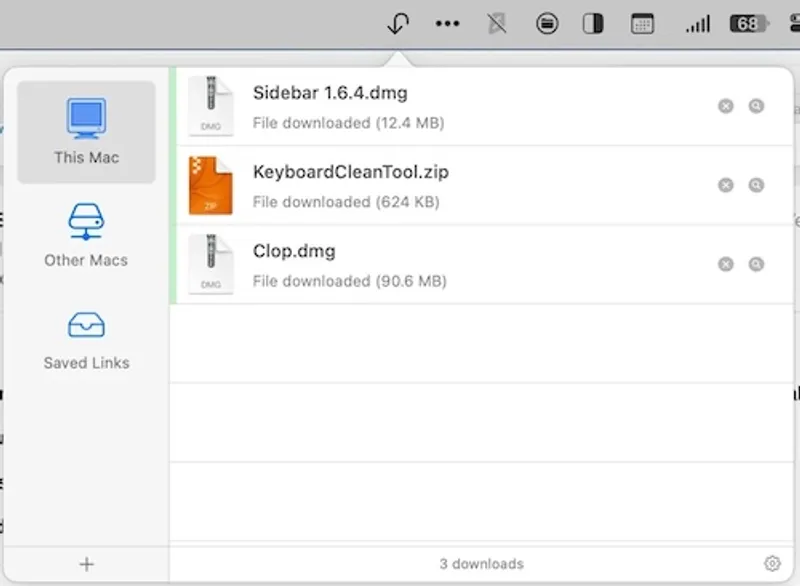Viewport: 800px width, 586px height.
Task: Switch to Other Macs section
Action: pos(86,236)
